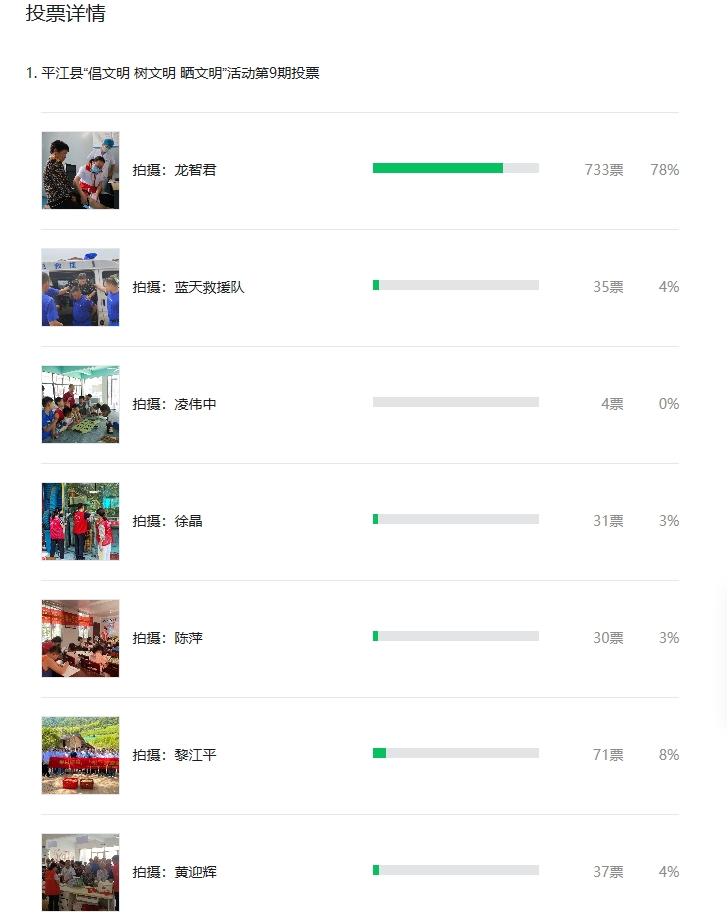Select the 拍摄：凌伟中 label
The width and height of the screenshot is (727, 917).
(x=174, y=404)
